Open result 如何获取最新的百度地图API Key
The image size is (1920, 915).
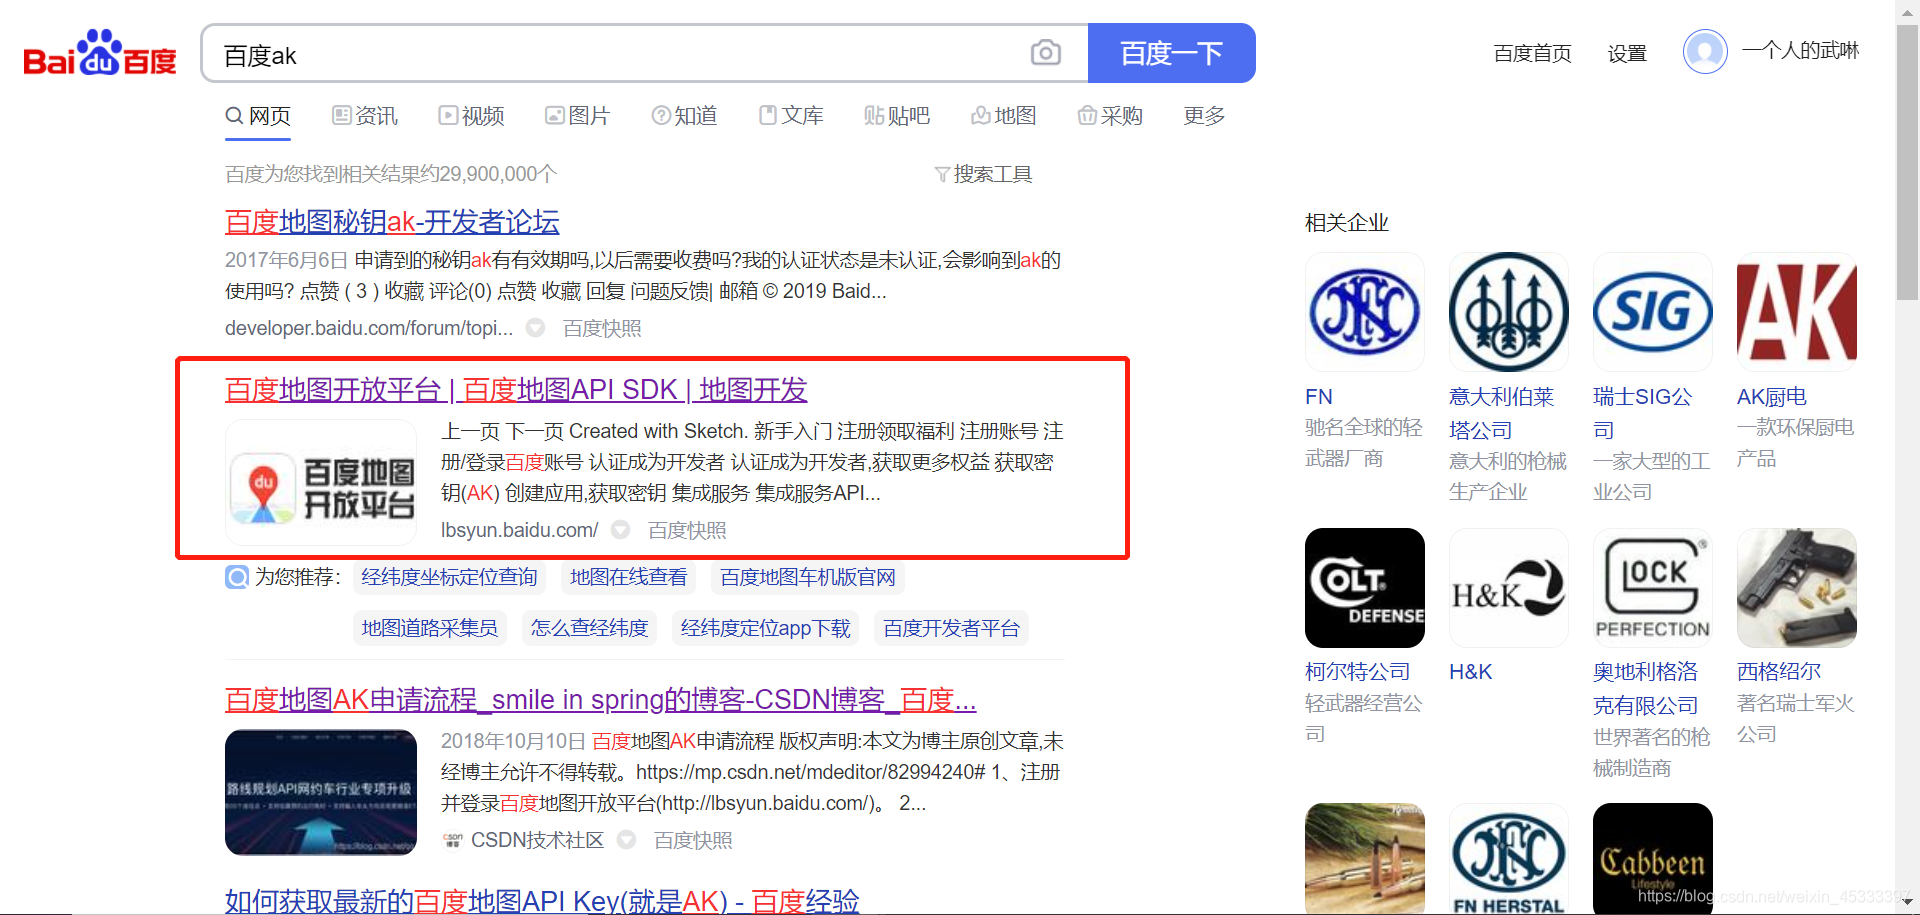tap(542, 901)
